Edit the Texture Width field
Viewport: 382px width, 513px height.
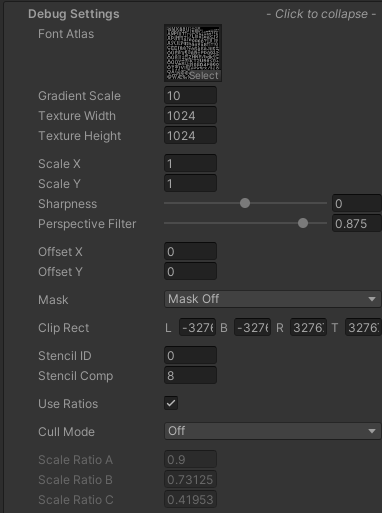[x=190, y=116]
